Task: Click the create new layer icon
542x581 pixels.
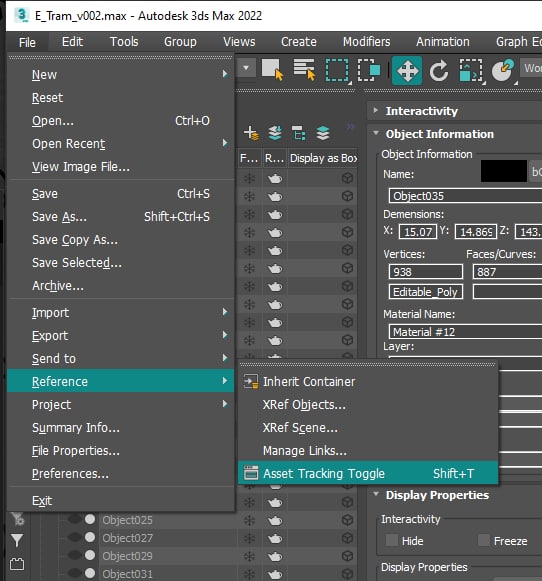Action: 251,133
